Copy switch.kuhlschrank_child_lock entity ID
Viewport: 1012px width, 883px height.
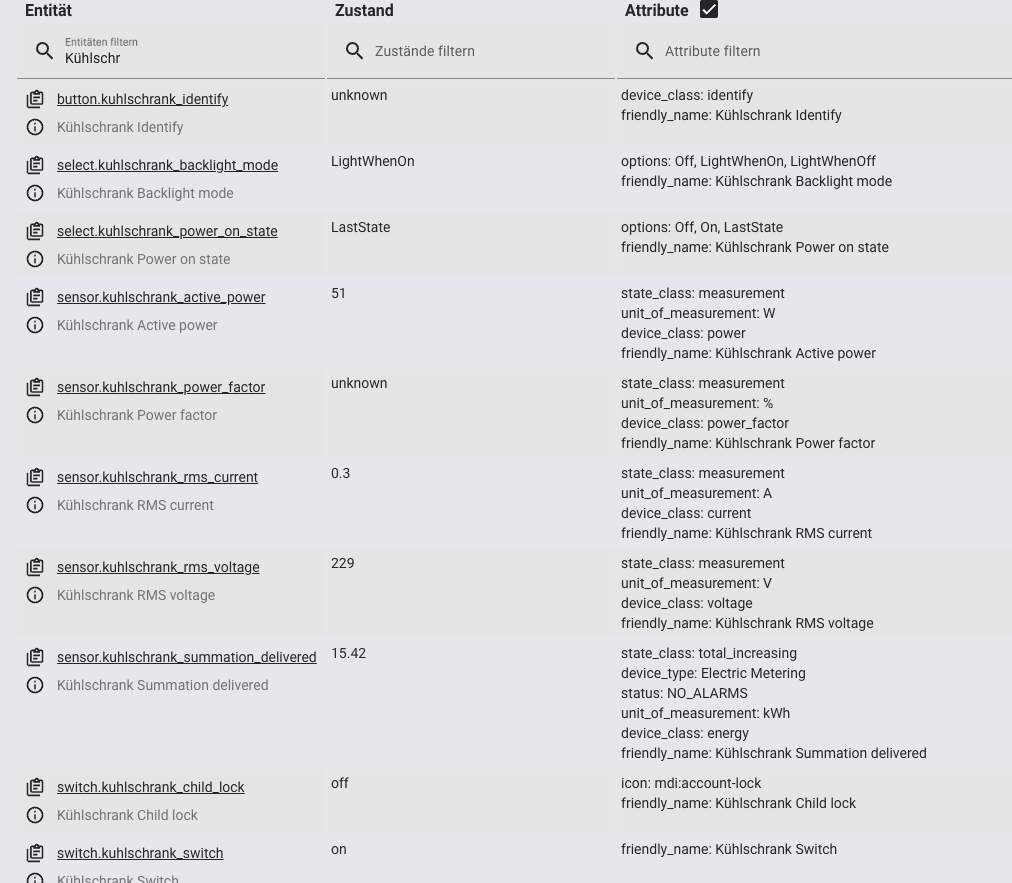[35, 787]
